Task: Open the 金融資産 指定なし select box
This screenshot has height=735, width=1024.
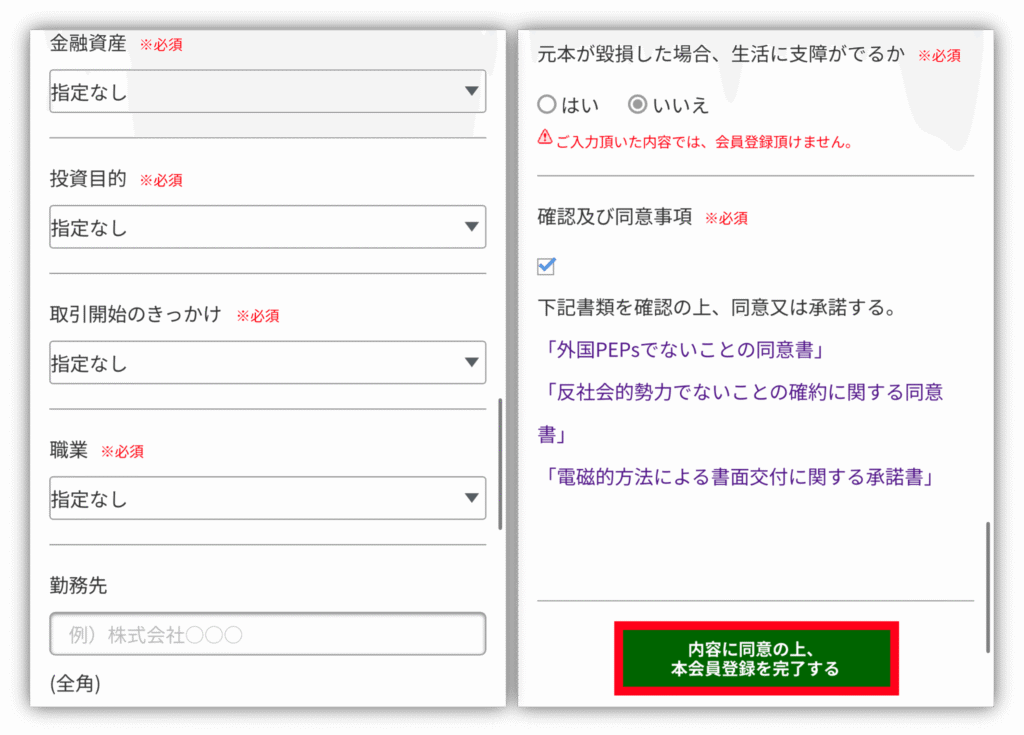Action: (260, 92)
